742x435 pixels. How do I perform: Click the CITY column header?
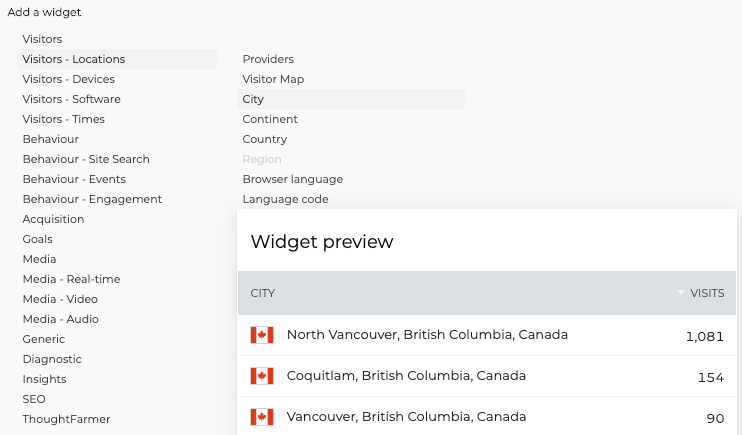263,293
